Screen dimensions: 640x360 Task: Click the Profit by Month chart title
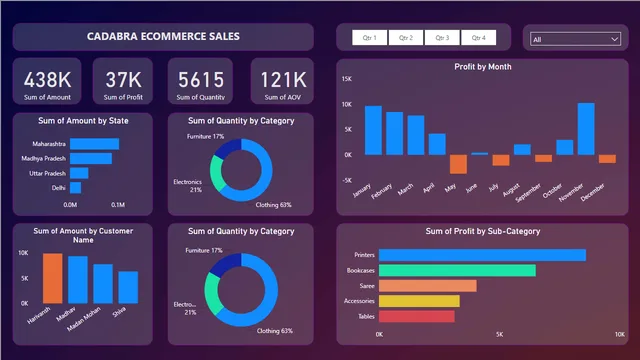tap(482, 67)
